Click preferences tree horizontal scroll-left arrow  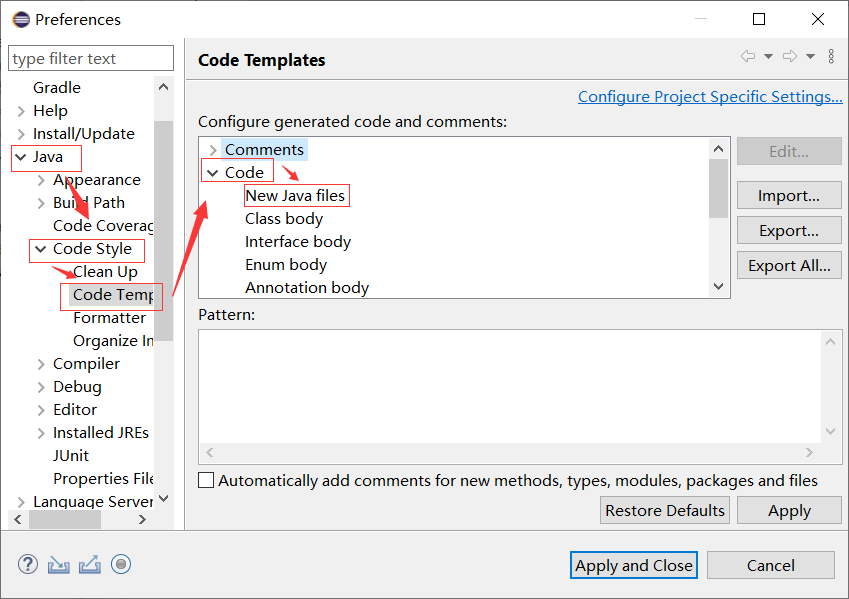(18, 520)
